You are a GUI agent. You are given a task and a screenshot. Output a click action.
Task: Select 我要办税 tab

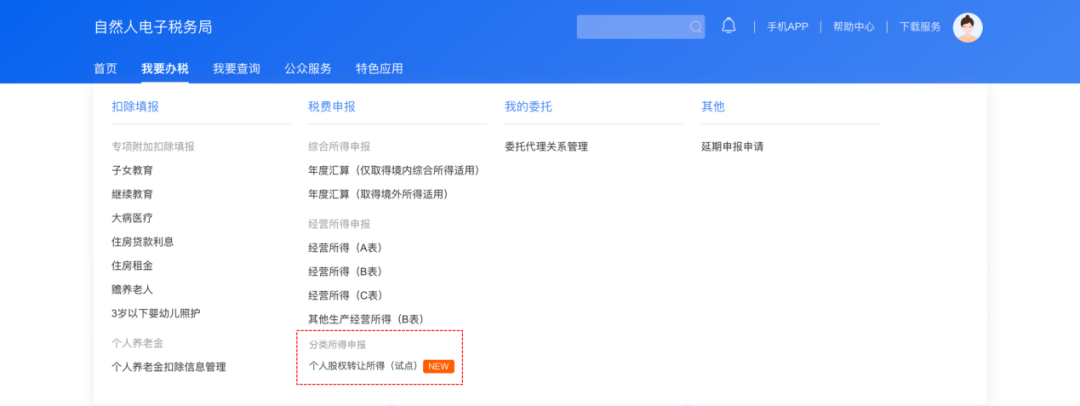click(x=165, y=68)
